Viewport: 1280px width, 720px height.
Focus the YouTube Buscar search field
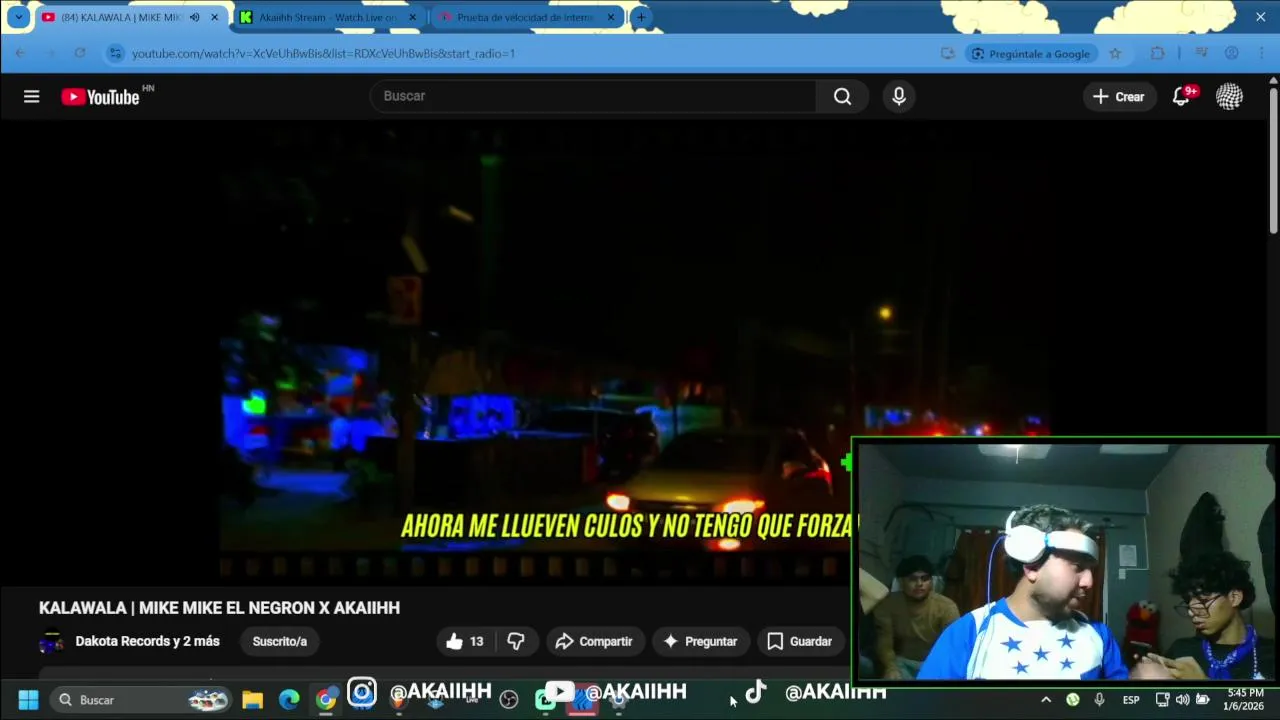[594, 96]
